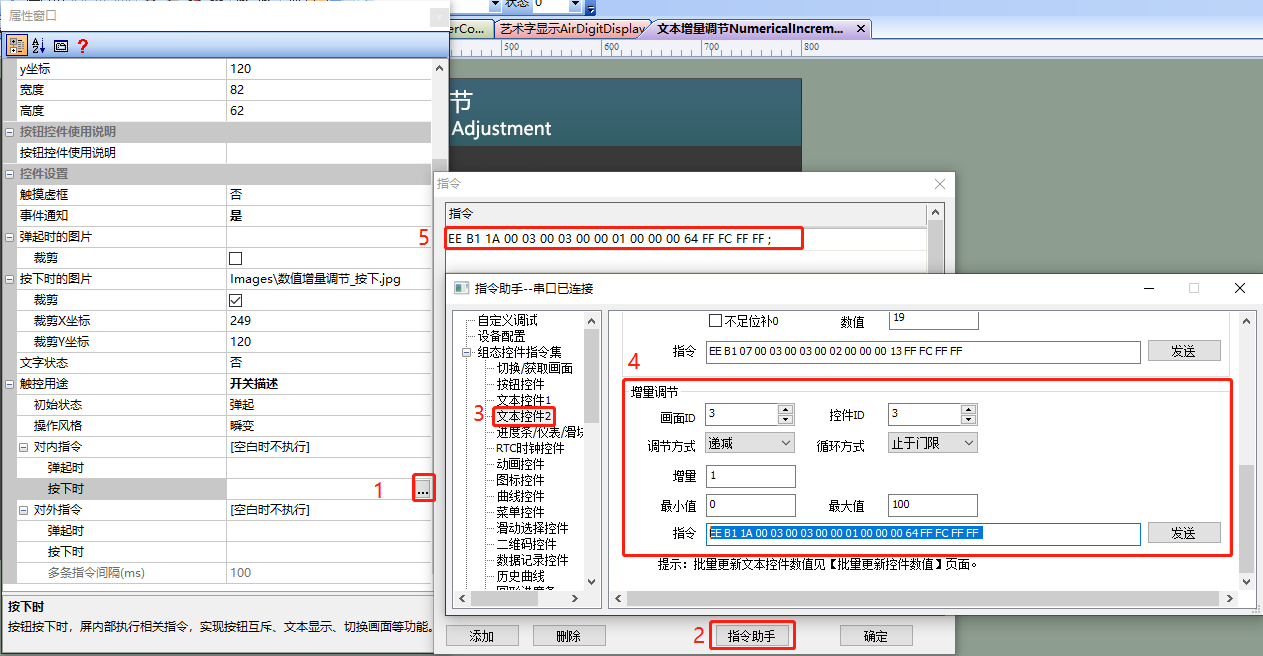
Task: Click the 数值 field showing 19
Action: pos(933,322)
